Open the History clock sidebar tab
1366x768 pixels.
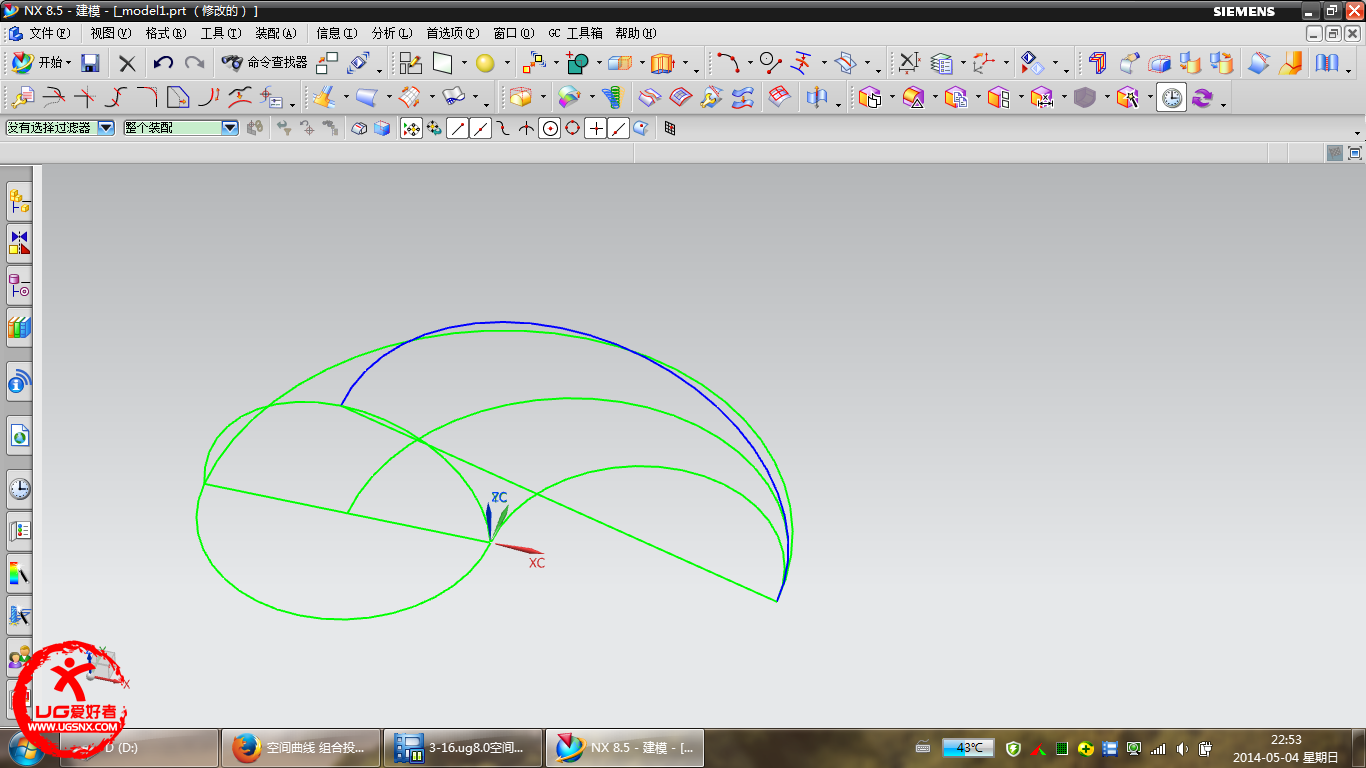point(19,489)
